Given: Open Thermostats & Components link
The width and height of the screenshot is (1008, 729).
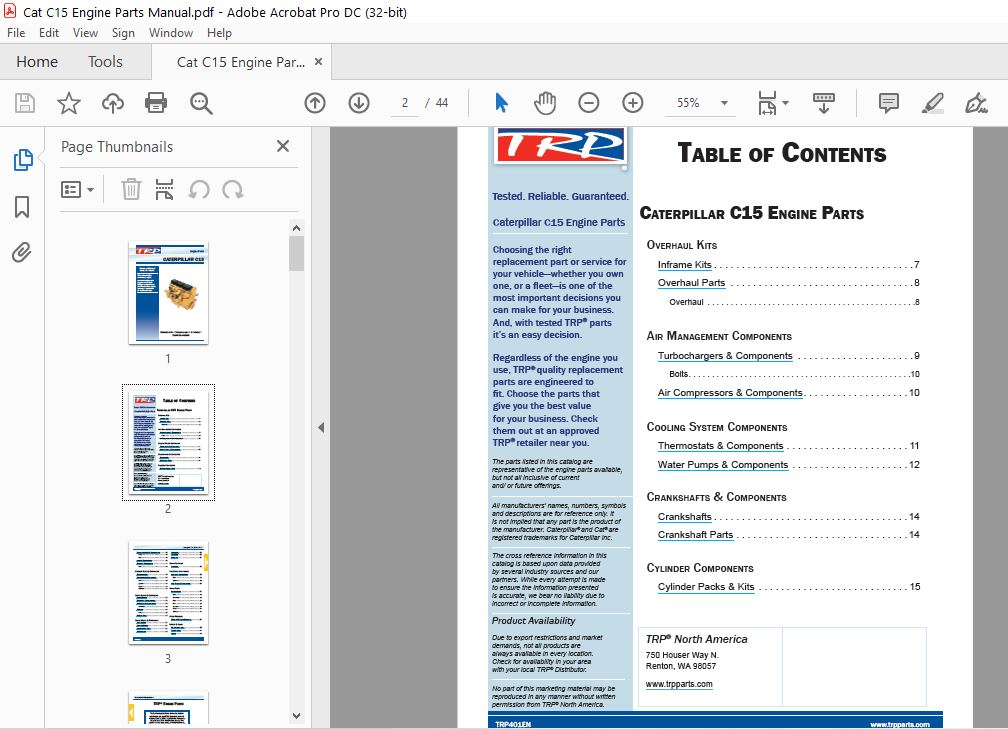Looking at the screenshot, I should (x=720, y=446).
